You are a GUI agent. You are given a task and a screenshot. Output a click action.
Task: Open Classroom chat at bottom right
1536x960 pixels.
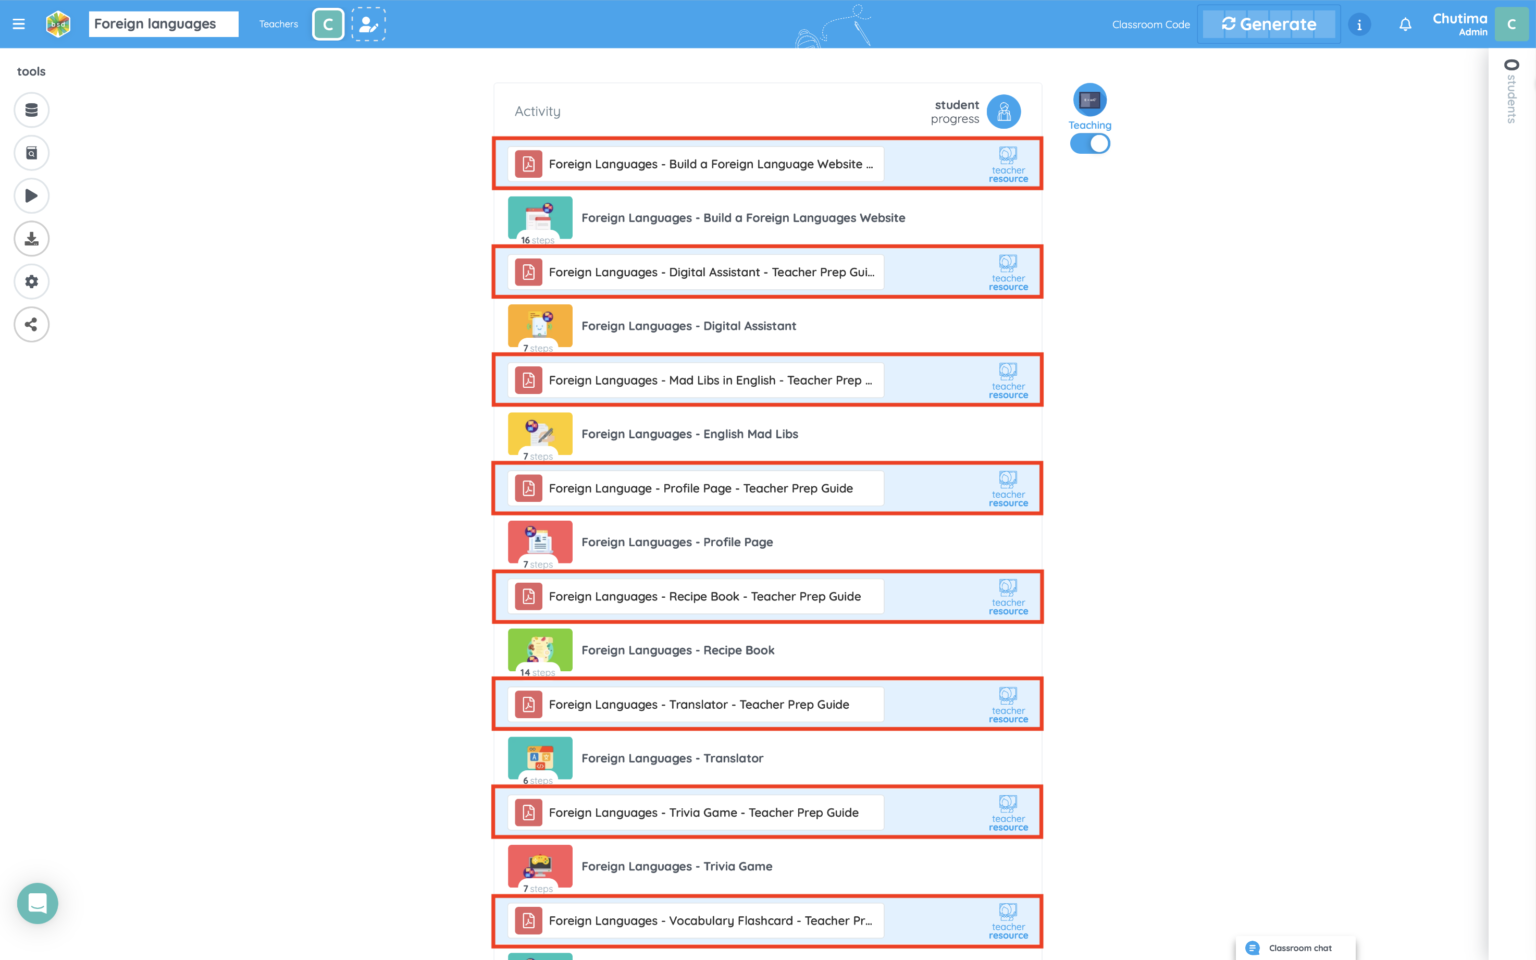[1296, 948]
